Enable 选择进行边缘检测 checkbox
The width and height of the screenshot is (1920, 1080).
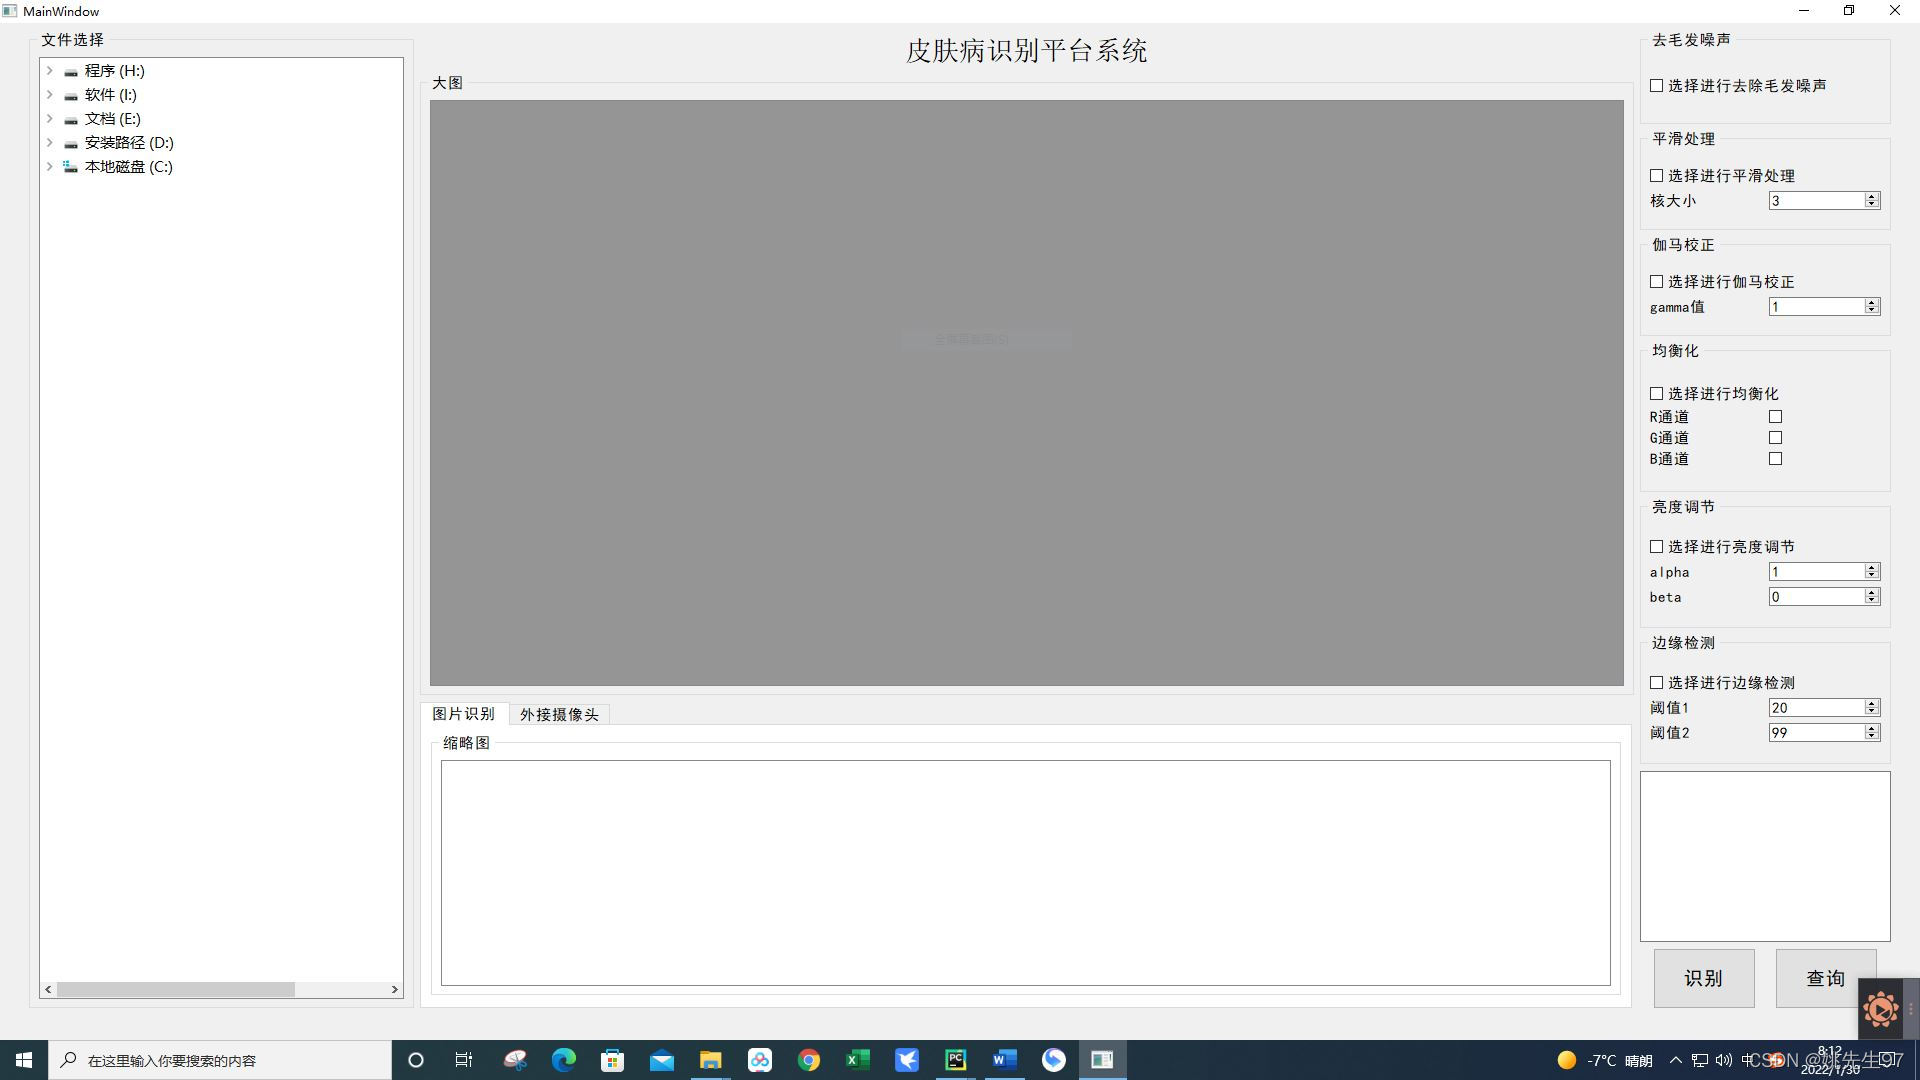(1656, 683)
